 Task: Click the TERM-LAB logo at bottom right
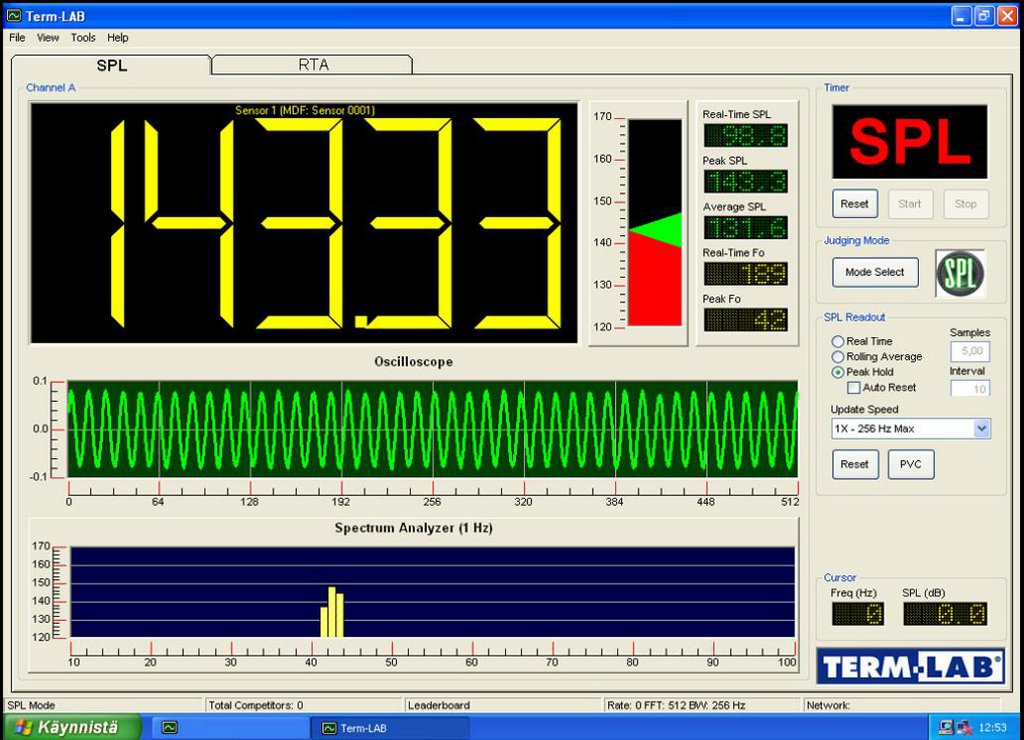[x=910, y=665]
